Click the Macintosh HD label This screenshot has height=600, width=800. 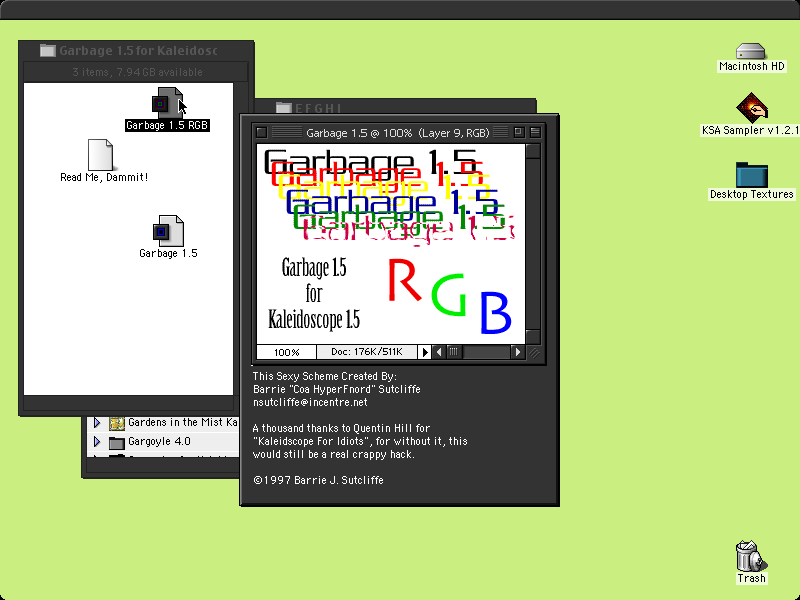coord(752,66)
